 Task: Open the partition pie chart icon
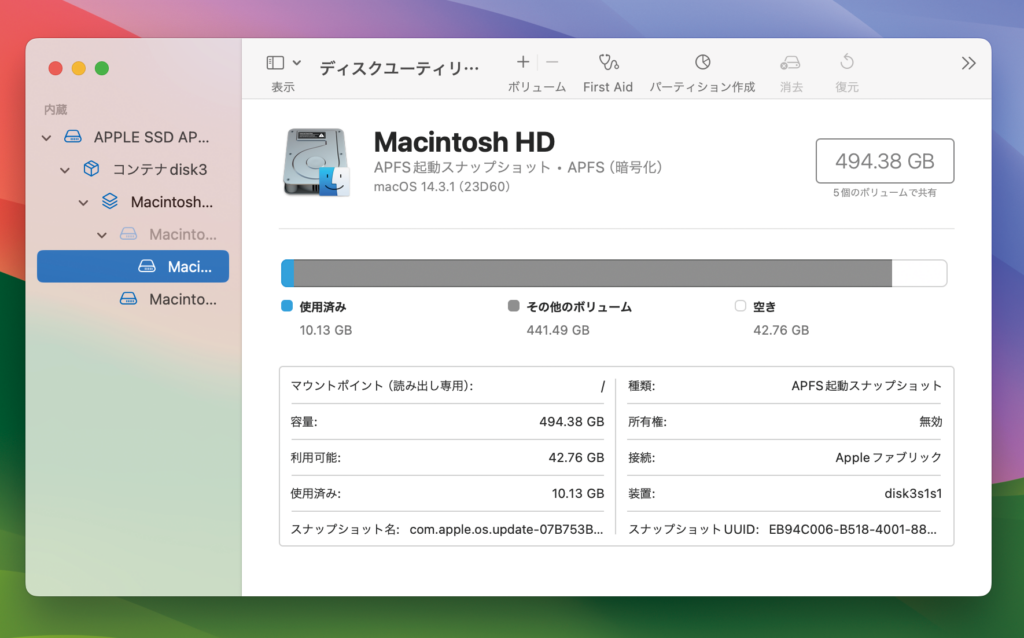[x=702, y=62]
